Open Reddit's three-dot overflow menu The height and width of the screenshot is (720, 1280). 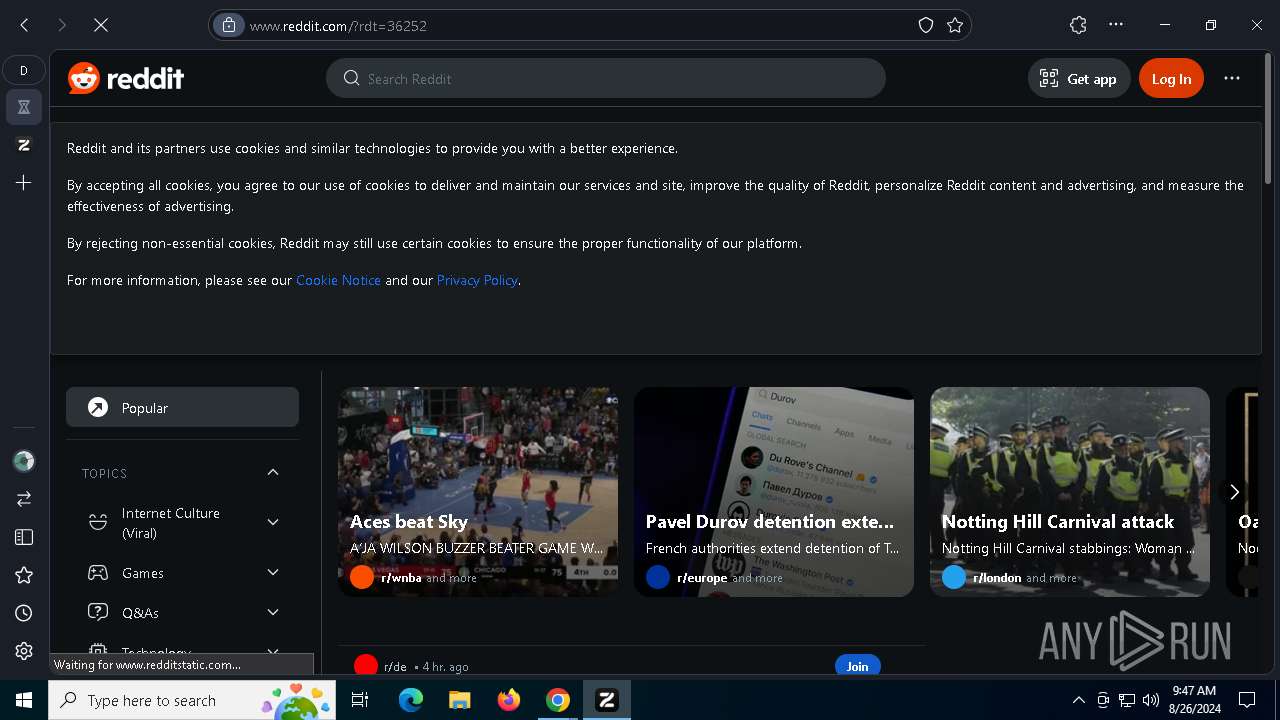pos(1232,78)
